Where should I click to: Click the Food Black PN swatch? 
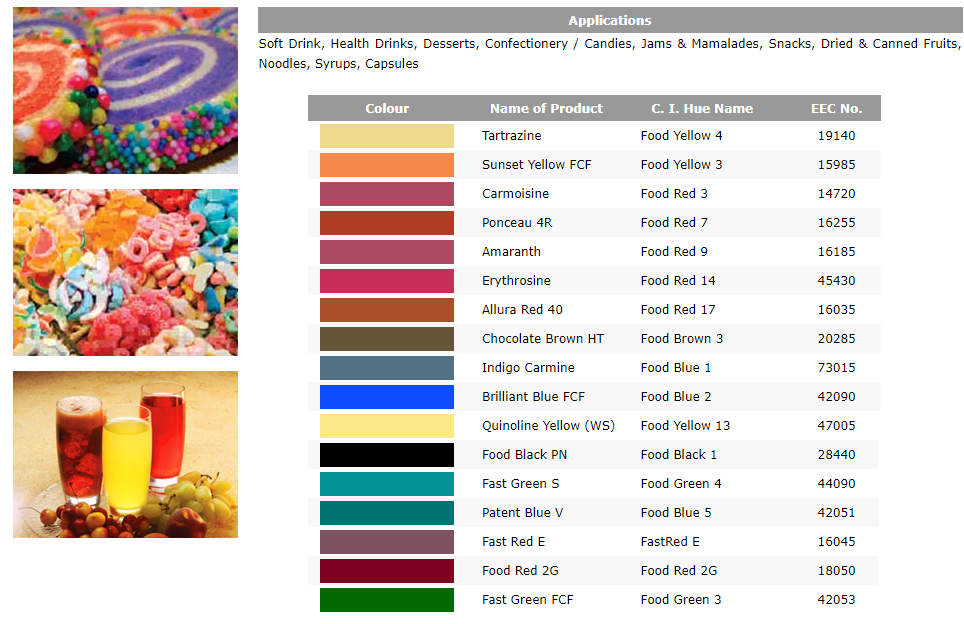point(387,455)
